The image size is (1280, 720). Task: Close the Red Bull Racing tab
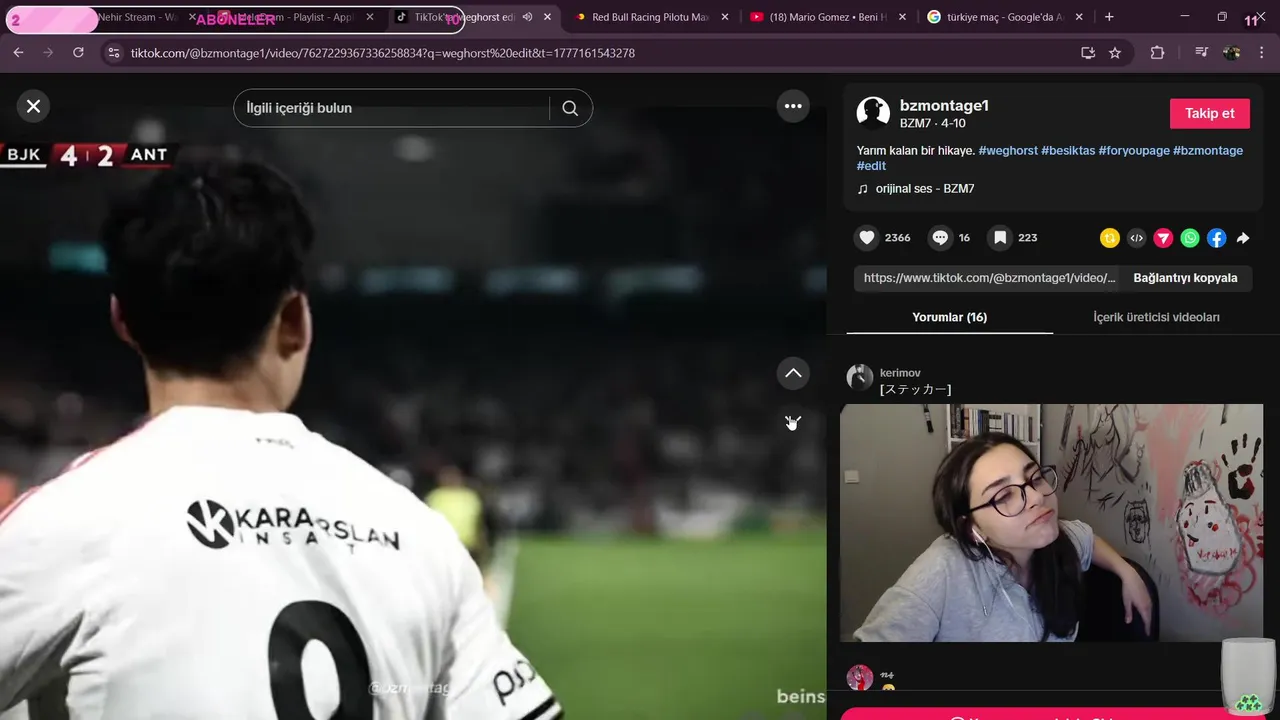725,17
